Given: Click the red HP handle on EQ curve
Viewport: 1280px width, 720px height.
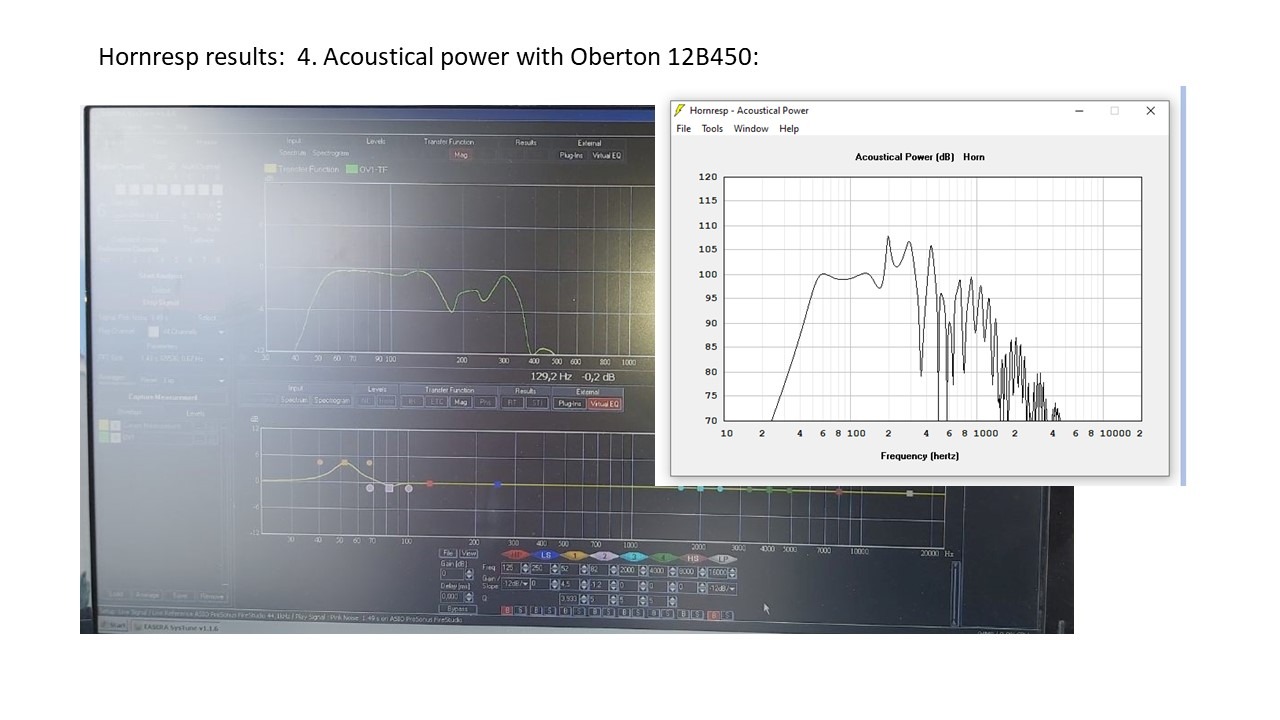Looking at the screenshot, I should point(429,483).
